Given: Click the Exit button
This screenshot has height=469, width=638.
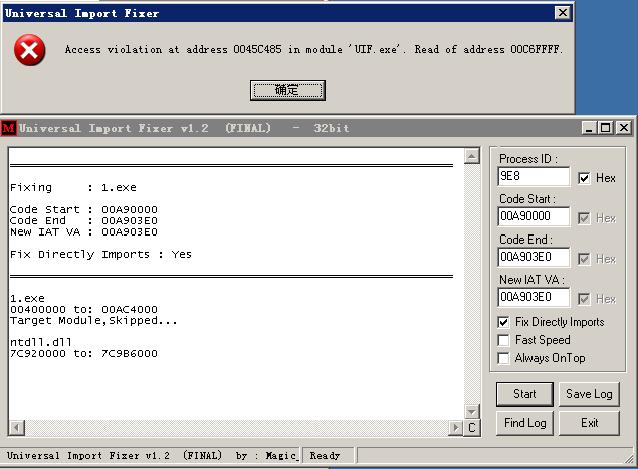Looking at the screenshot, I should click(x=589, y=423).
